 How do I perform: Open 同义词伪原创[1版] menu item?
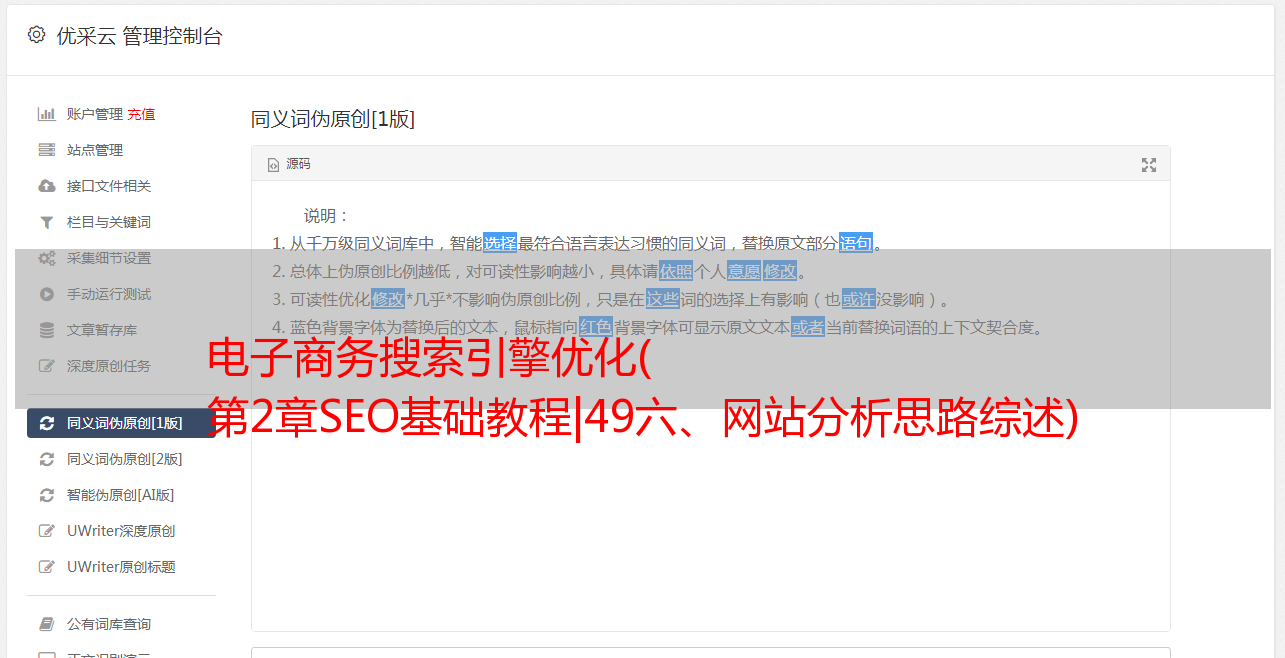121,423
